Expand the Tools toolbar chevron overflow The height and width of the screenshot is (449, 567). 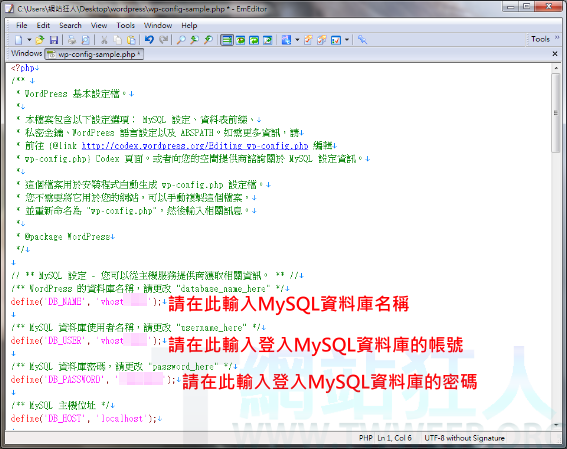[x=557, y=38]
